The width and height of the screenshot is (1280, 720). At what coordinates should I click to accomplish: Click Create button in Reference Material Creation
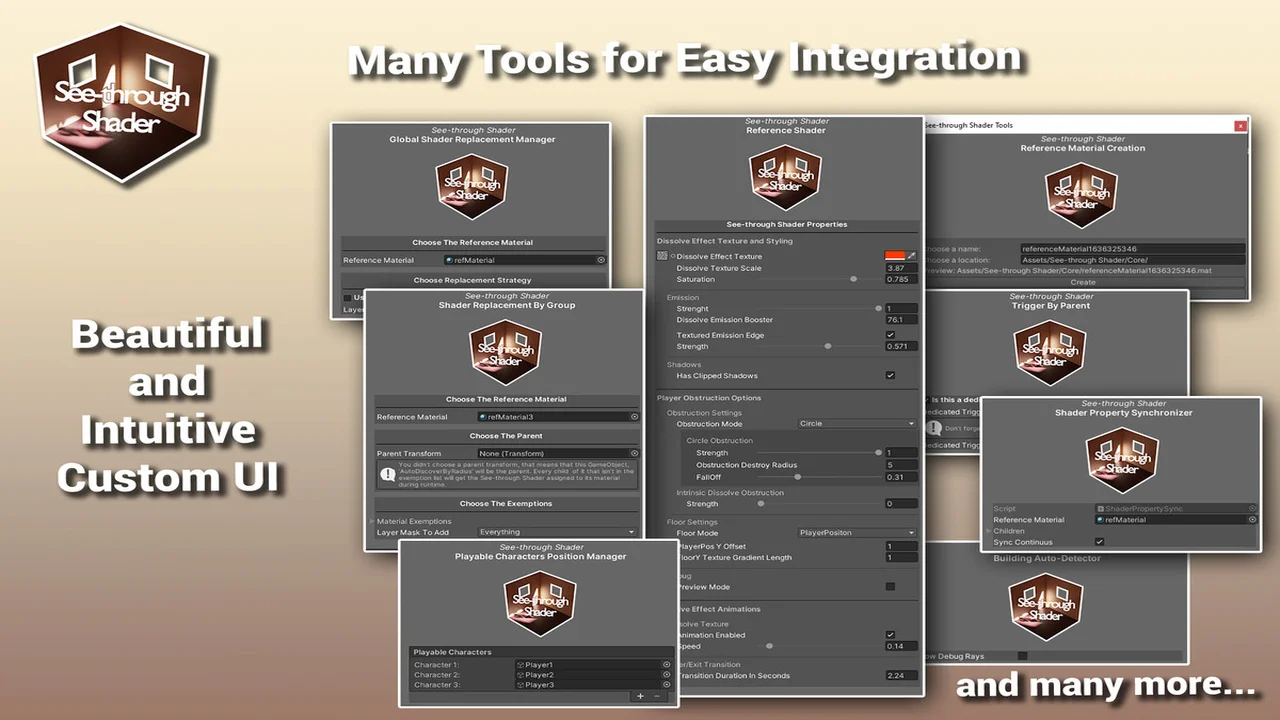[x=1083, y=282]
